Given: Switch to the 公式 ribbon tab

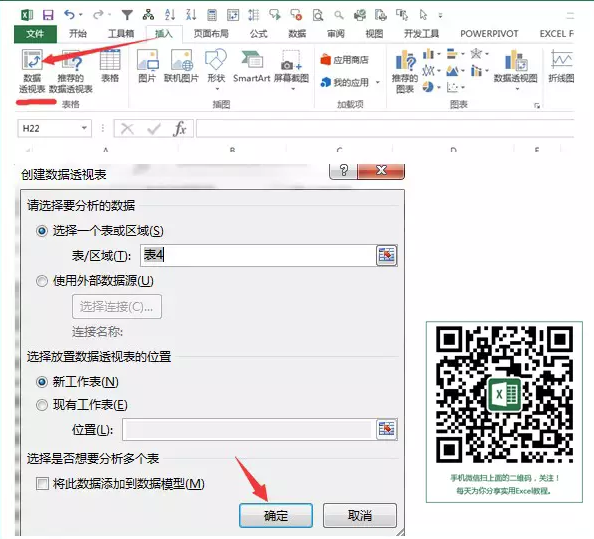Looking at the screenshot, I should [x=259, y=34].
